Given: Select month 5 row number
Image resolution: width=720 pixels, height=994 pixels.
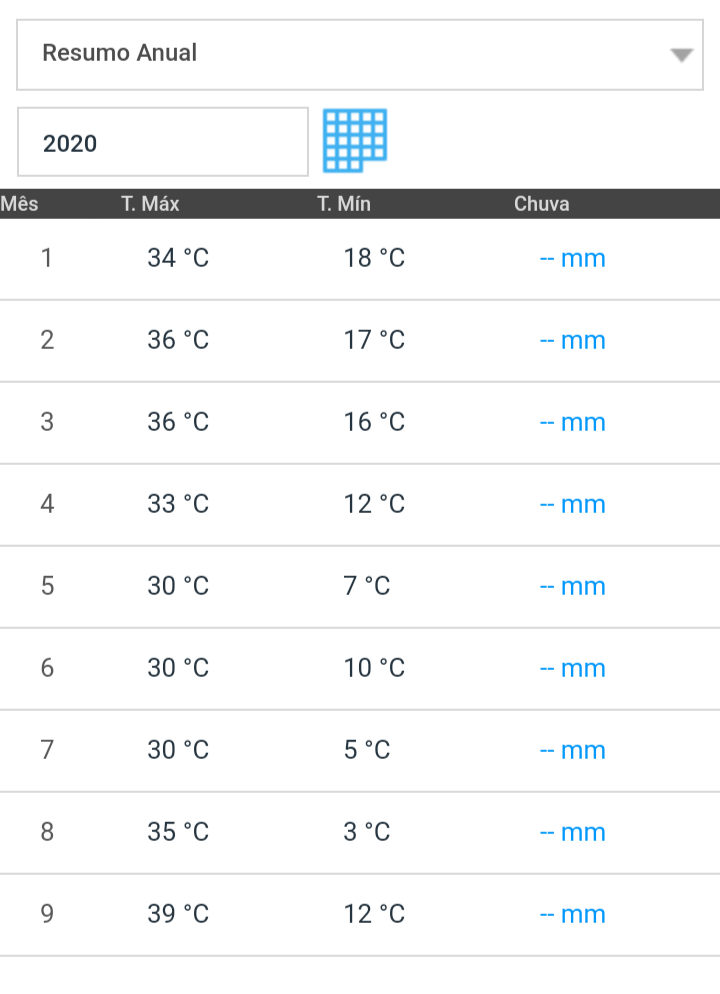Looking at the screenshot, I should pyautogui.click(x=48, y=586).
